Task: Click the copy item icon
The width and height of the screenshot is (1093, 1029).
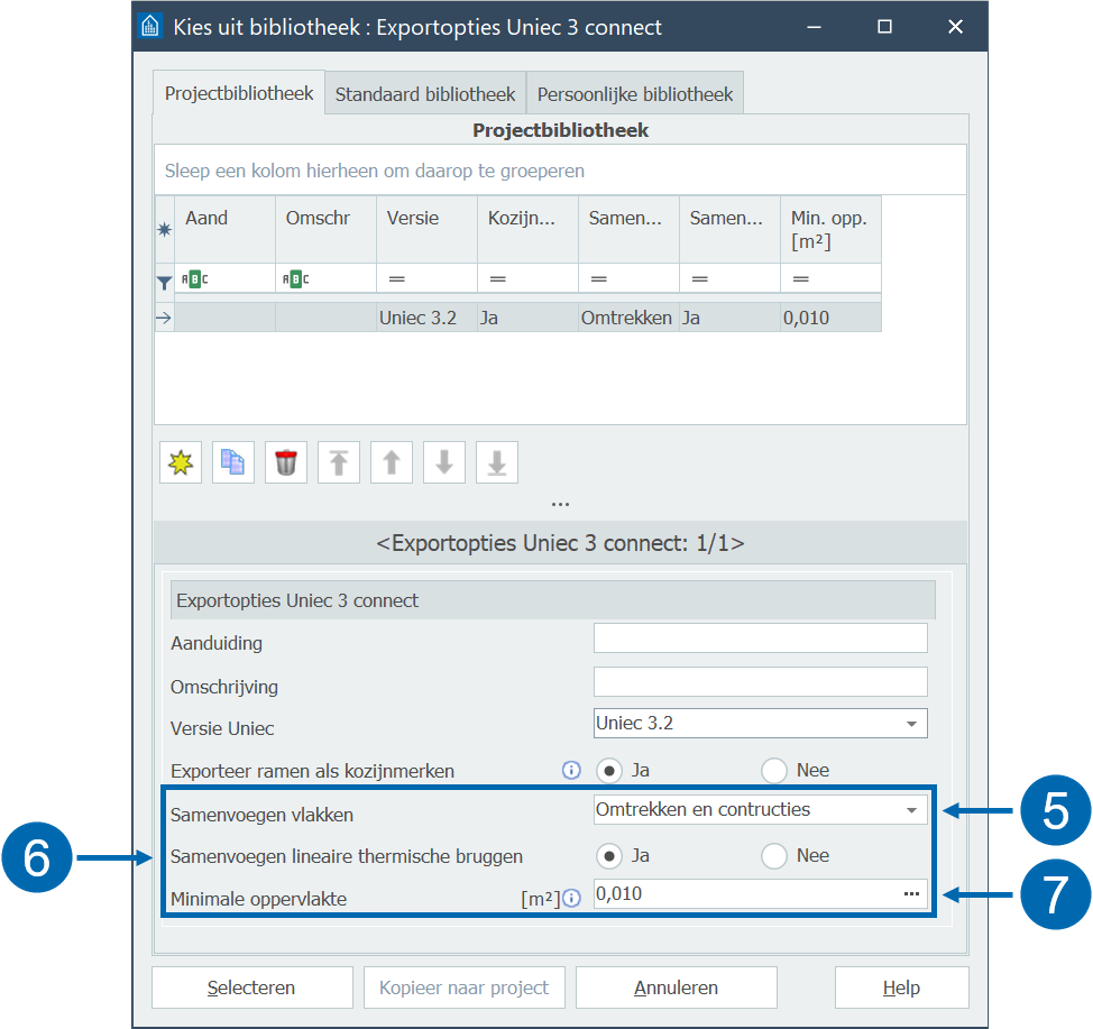Action: pos(233,463)
